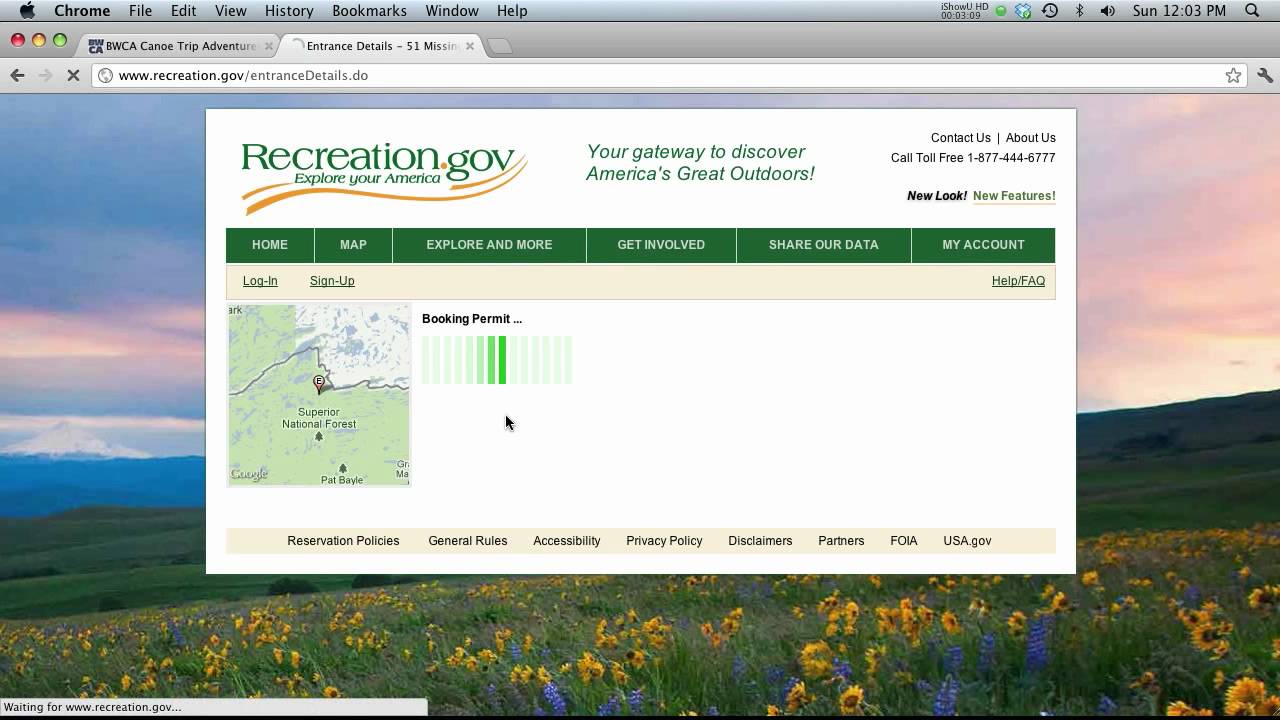Viewport: 1280px width, 720px height.
Task: Open the Help/FAQ link
Action: (1018, 281)
